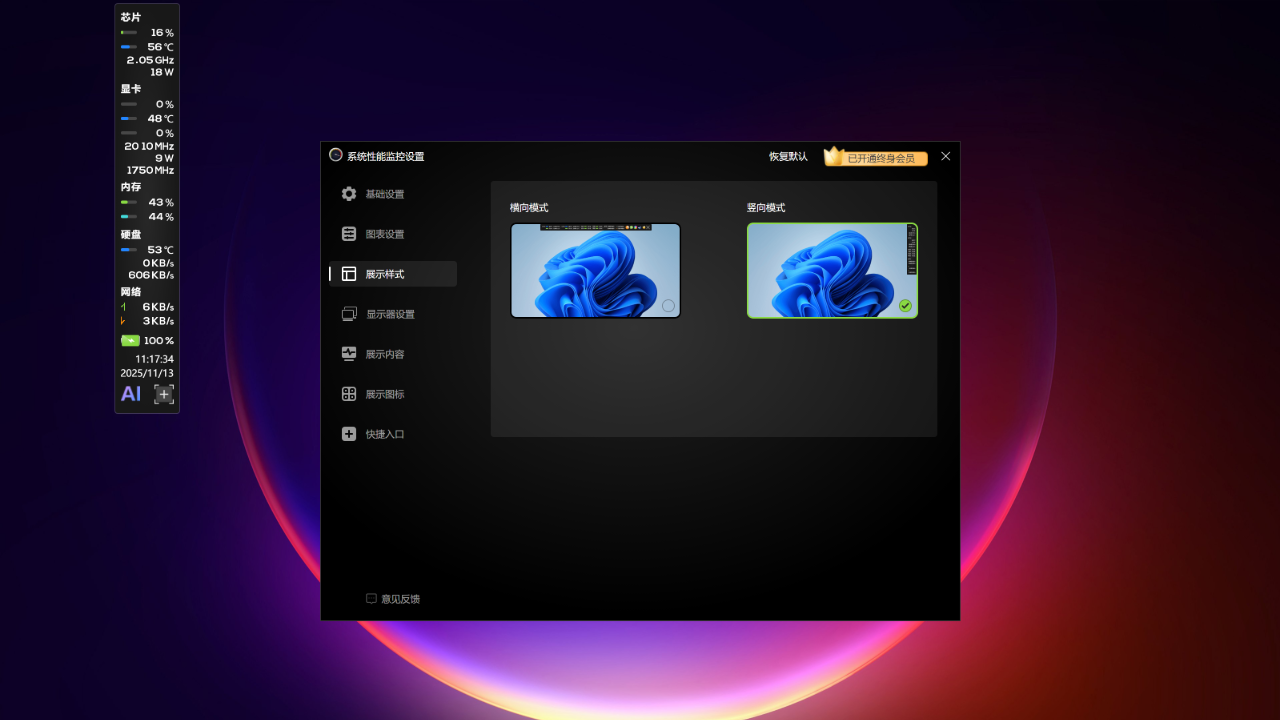
Task: Switch to the 展示内容 tab label
Action: click(385, 354)
